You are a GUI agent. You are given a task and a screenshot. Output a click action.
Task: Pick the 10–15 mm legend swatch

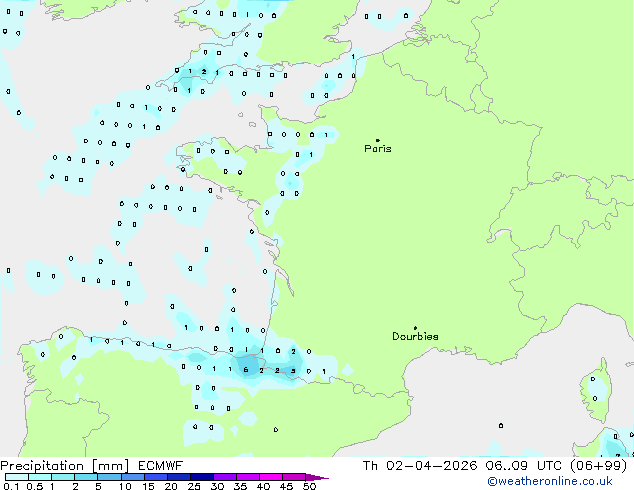click(133, 477)
